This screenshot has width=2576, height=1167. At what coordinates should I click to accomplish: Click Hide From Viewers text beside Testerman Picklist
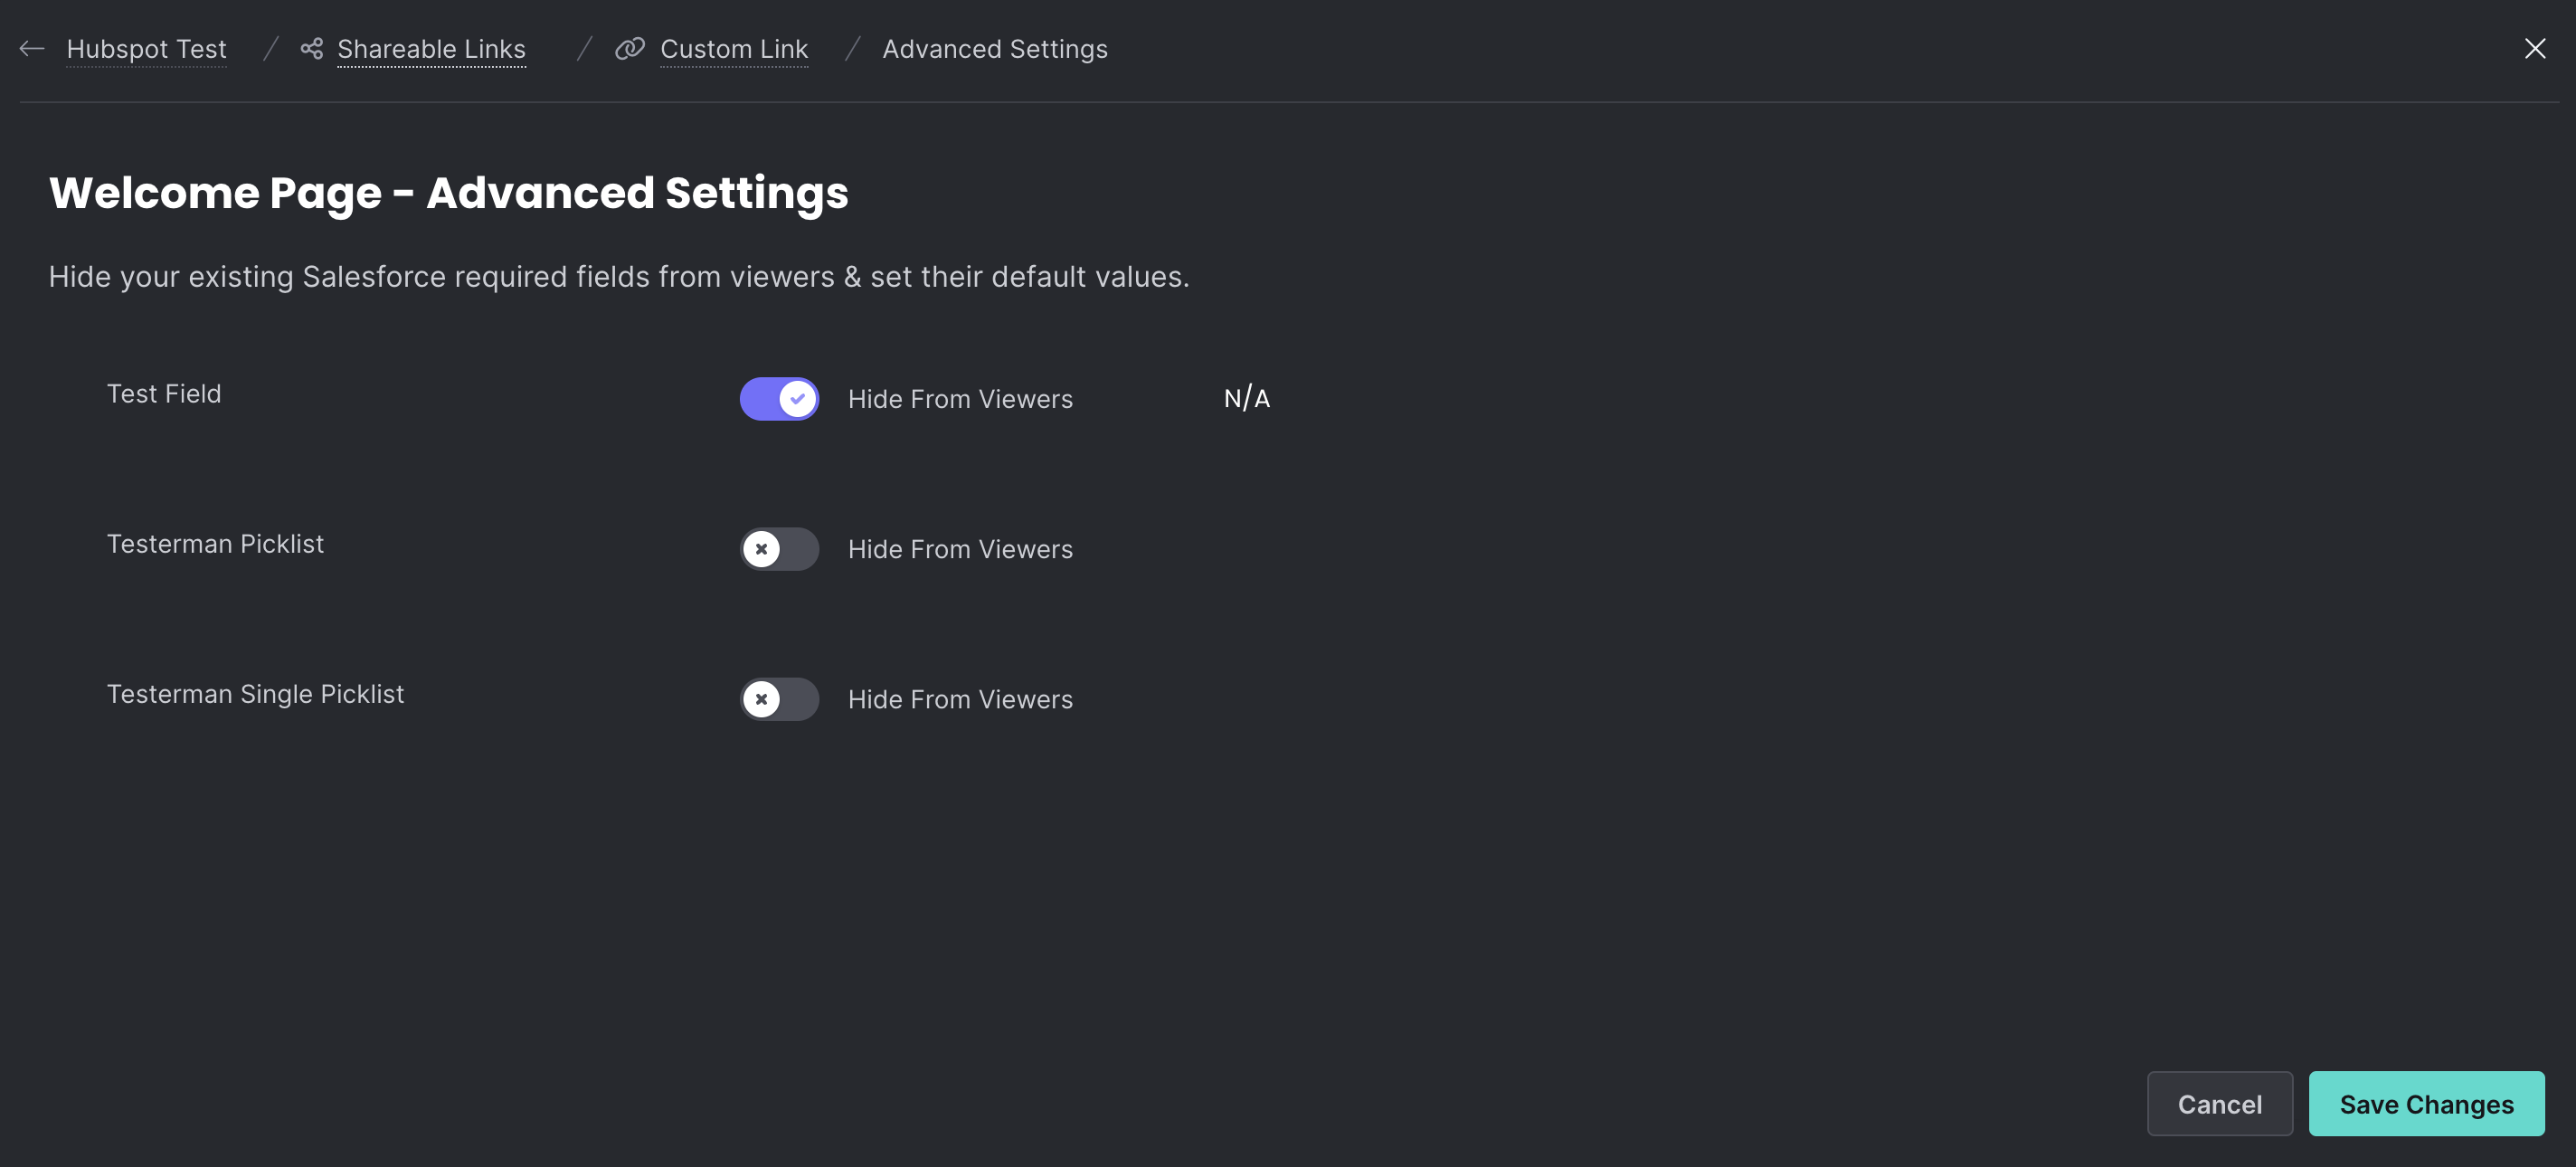(x=960, y=549)
